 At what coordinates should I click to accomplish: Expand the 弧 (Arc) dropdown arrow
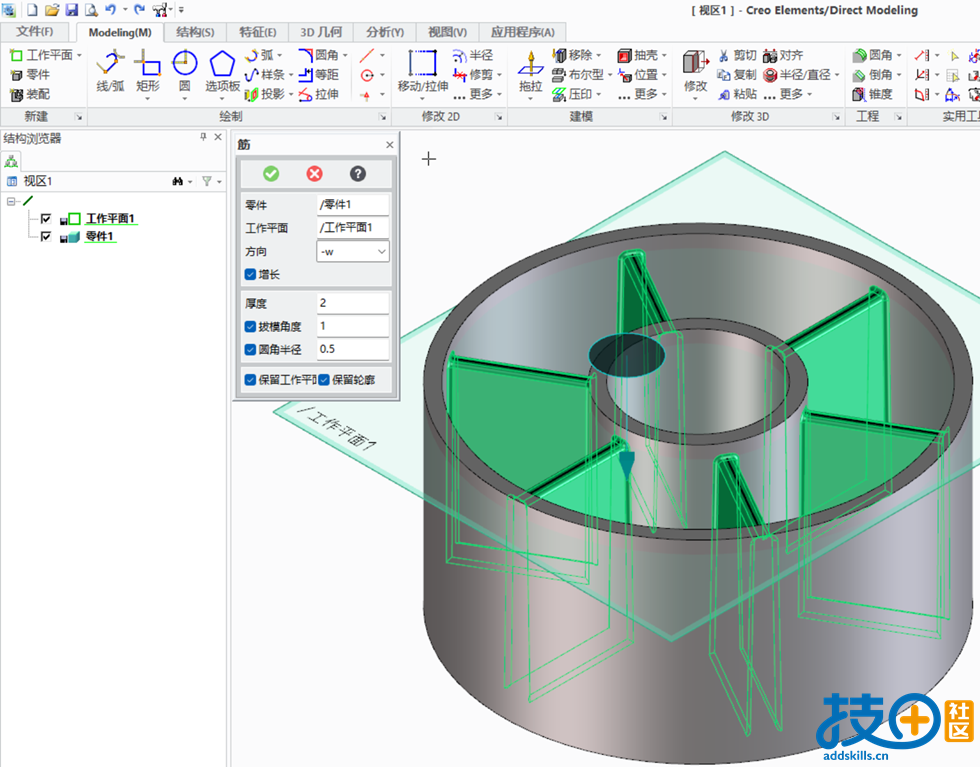point(279,56)
